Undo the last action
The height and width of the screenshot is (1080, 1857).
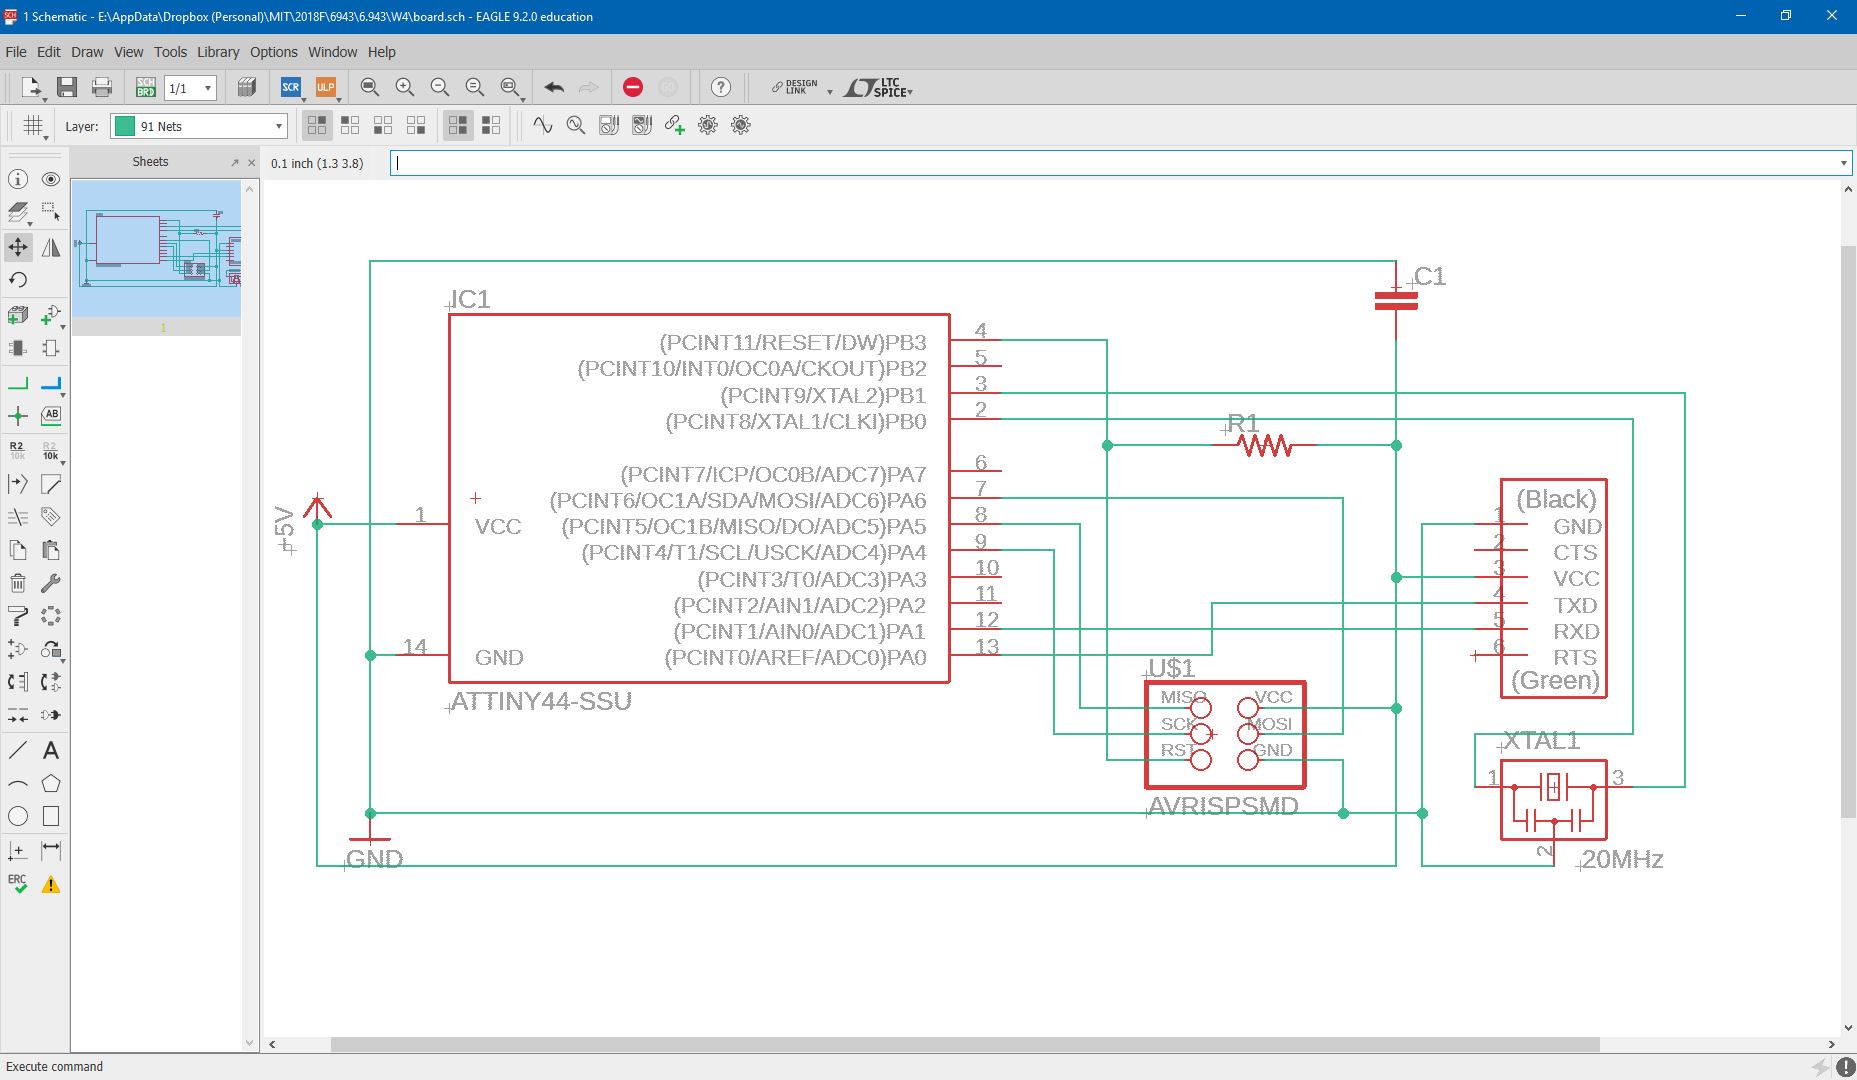554,88
